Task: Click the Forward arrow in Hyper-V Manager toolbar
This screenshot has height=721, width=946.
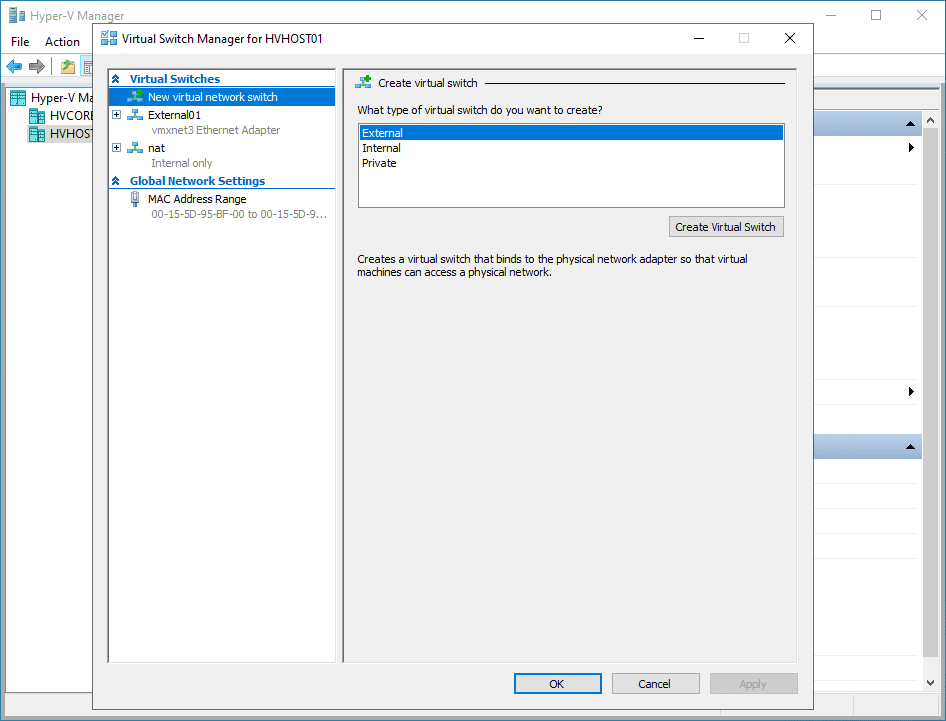Action: (37, 66)
